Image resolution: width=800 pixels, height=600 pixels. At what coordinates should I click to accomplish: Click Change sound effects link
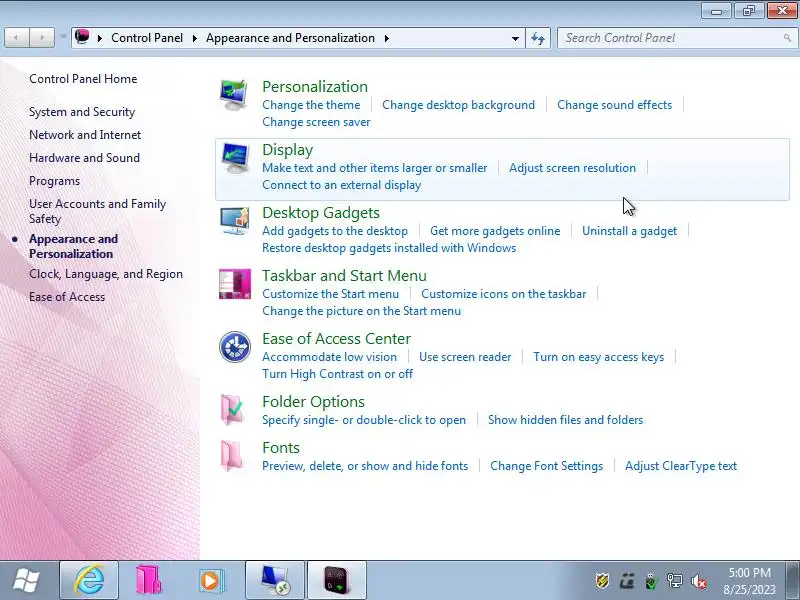tap(614, 105)
